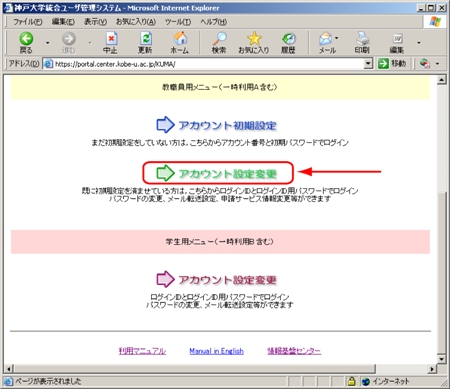Screen dimensions: 450x389
Task: Click the Mail (メール) envelope icon
Action: [x=326, y=39]
